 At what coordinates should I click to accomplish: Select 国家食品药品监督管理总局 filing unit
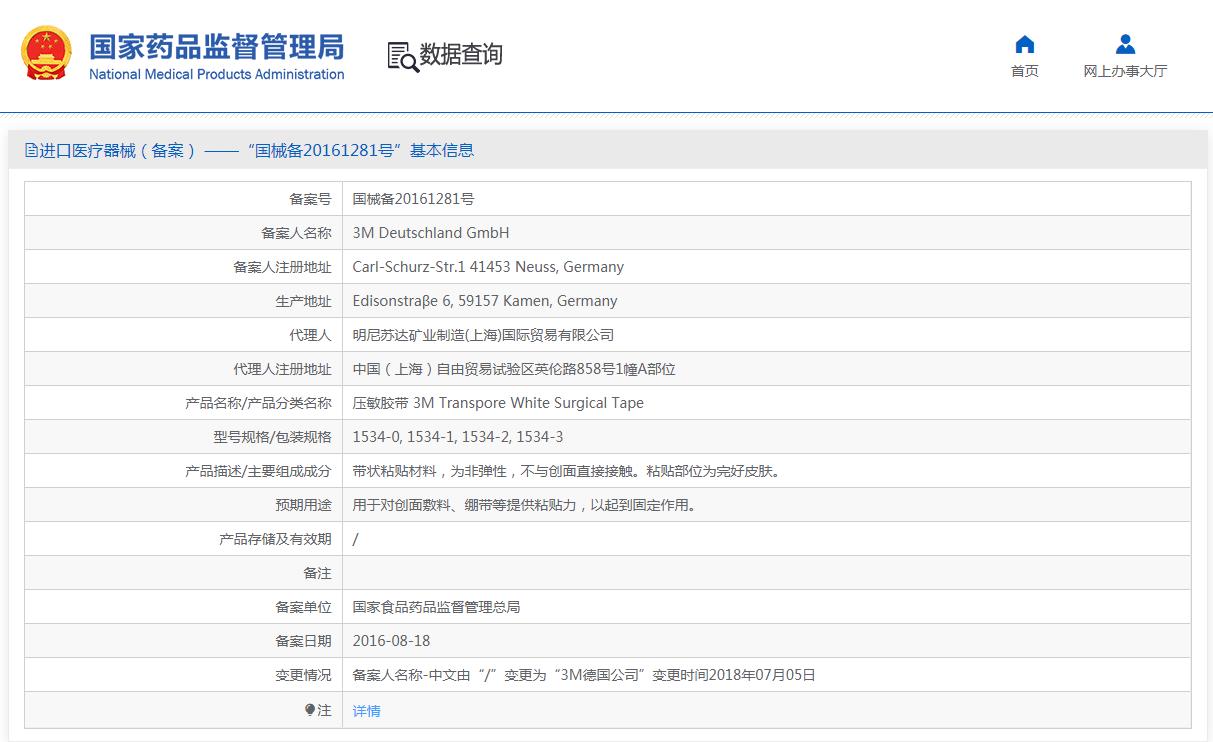tap(436, 607)
